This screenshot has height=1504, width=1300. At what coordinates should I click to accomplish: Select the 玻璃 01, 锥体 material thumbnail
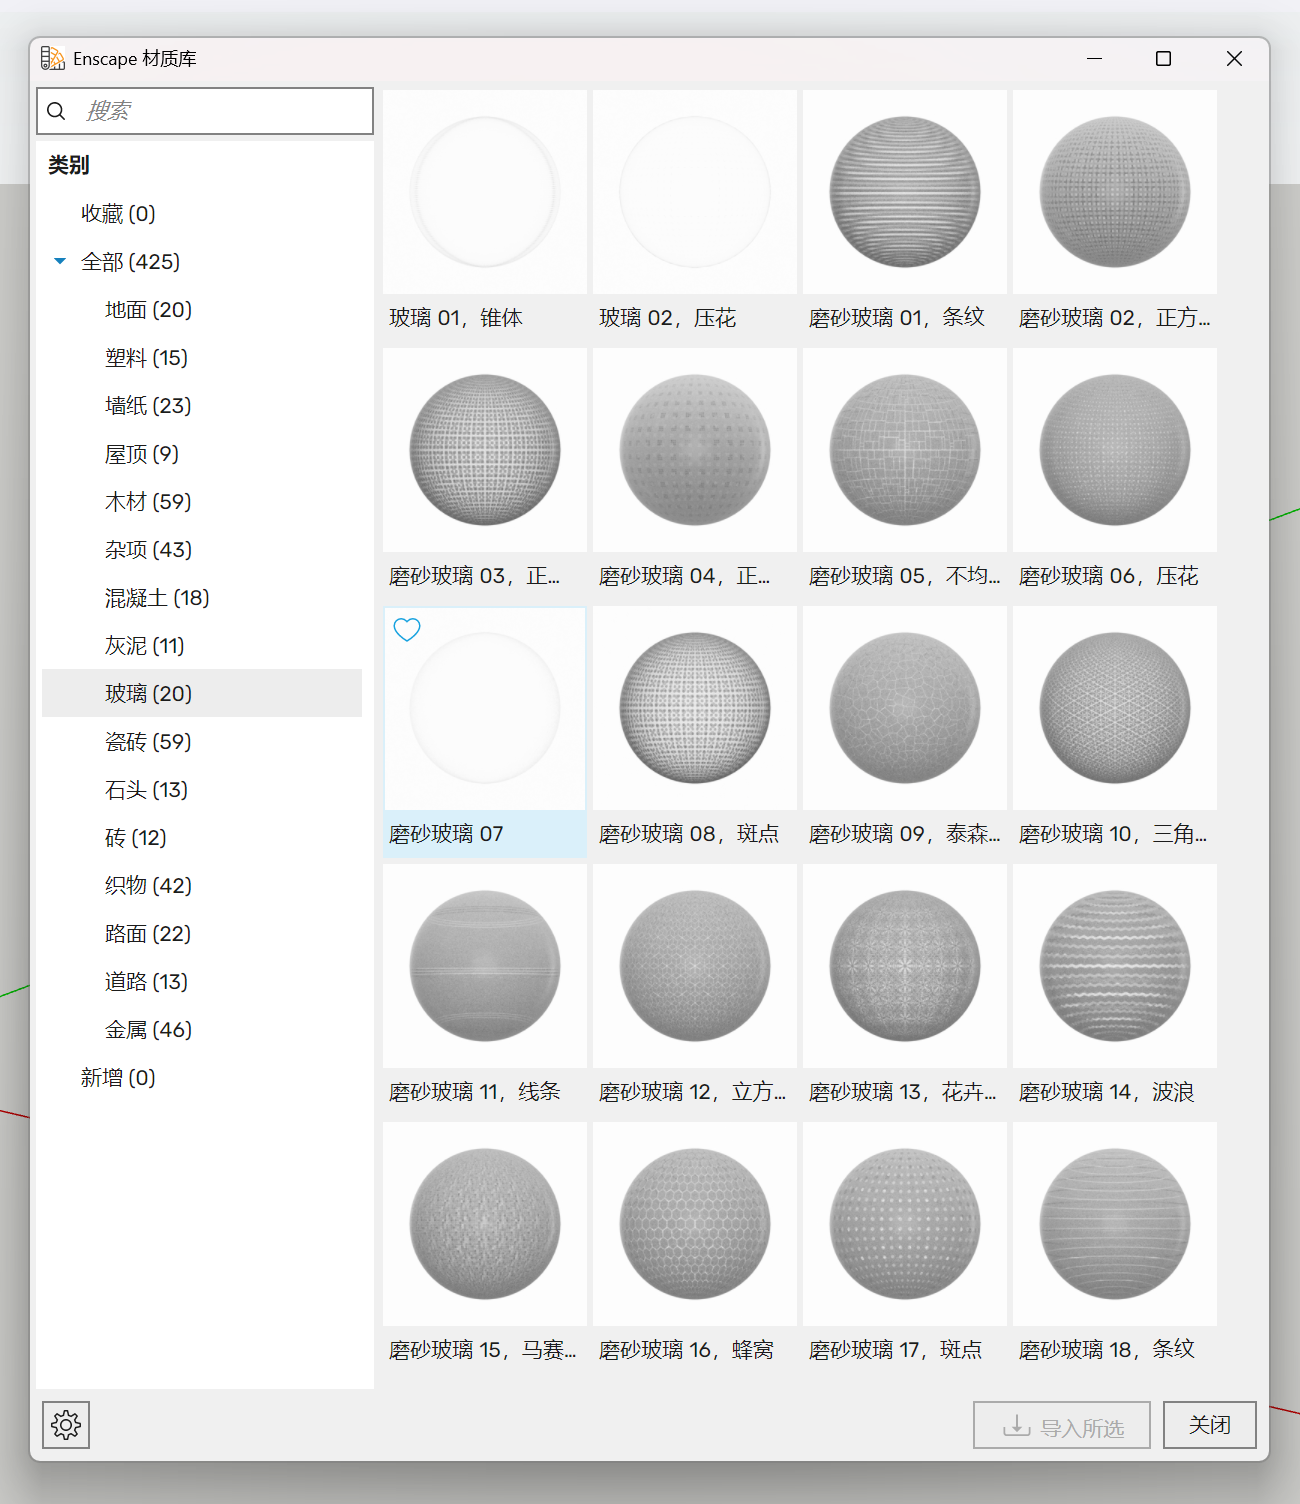(485, 193)
